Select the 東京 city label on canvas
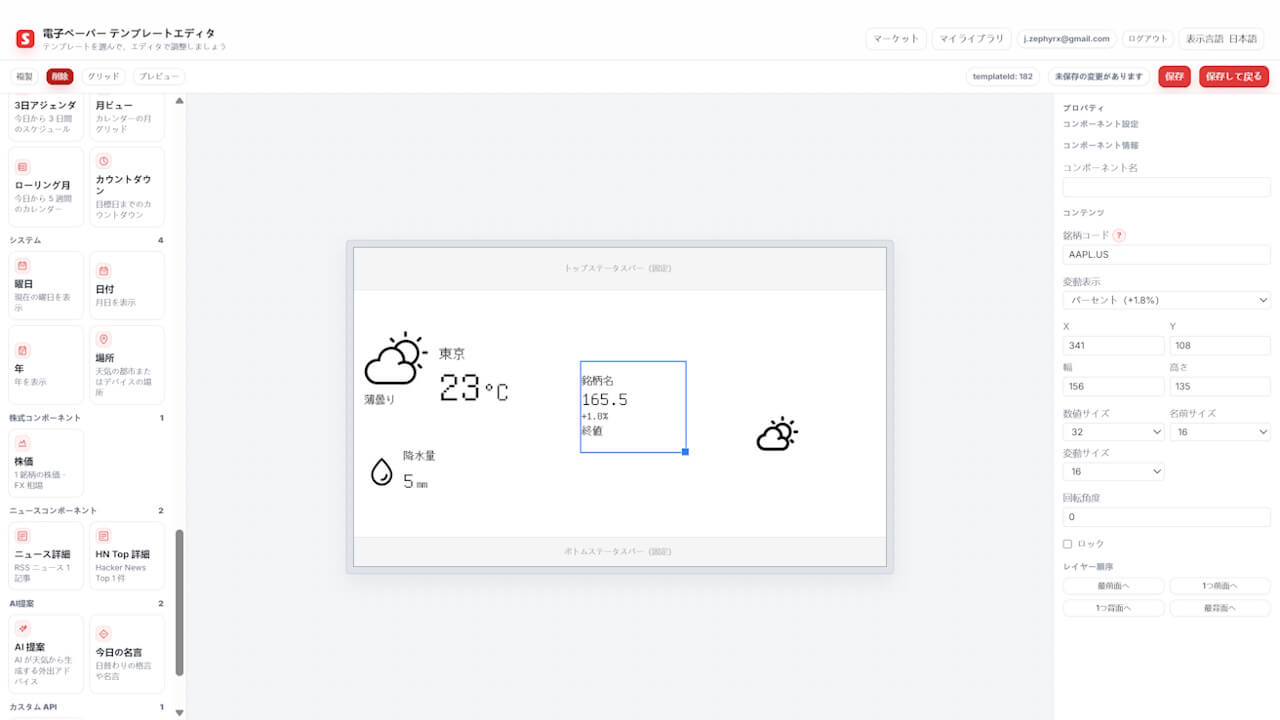1280x720 pixels. (452, 354)
